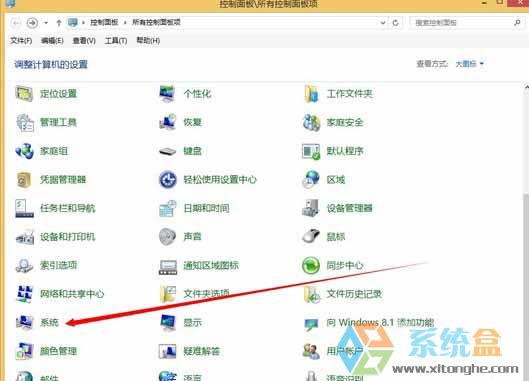Open 网络和共享中心 network icon
The width and height of the screenshot is (529, 381).
[x=25, y=294]
